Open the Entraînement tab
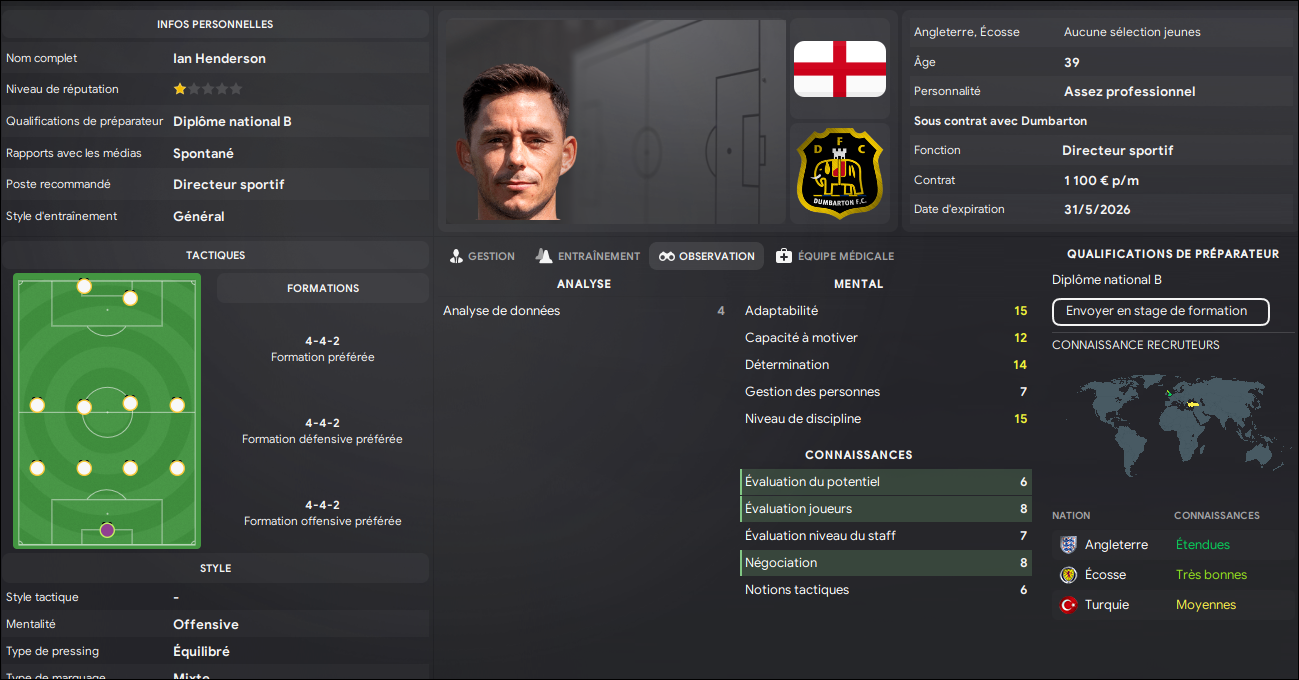Image resolution: width=1299 pixels, height=680 pixels. click(587, 256)
